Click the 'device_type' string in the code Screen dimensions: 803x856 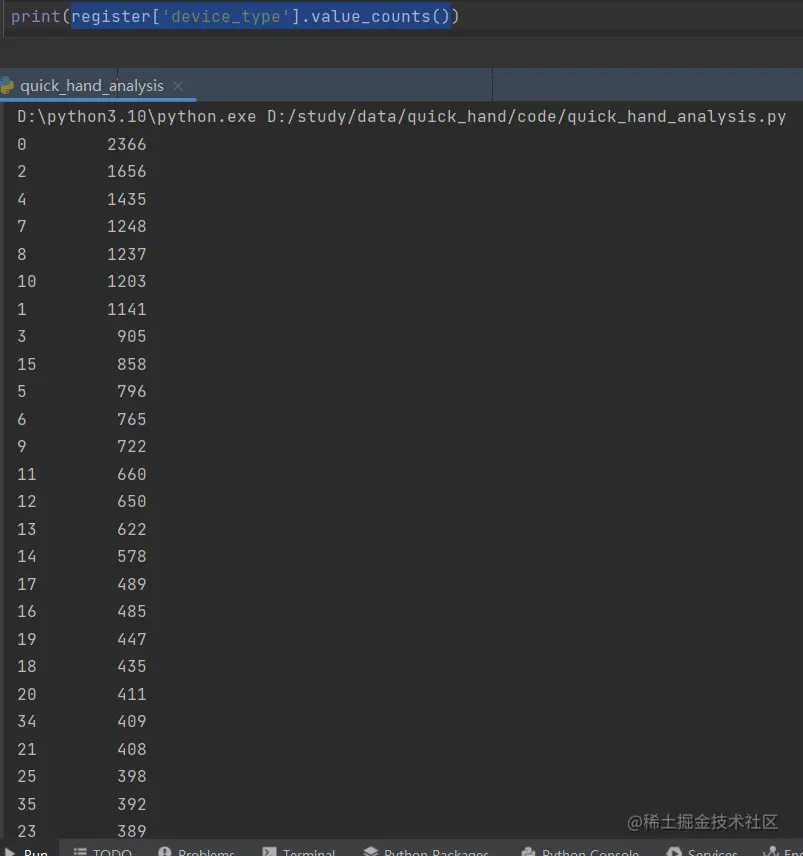pyautogui.click(x=225, y=16)
